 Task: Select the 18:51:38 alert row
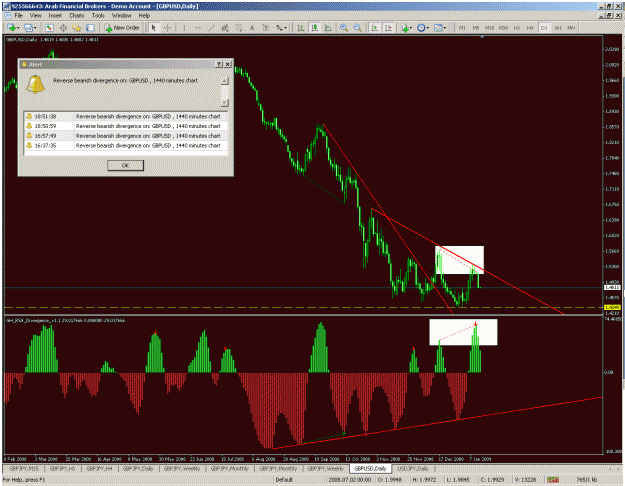125,116
